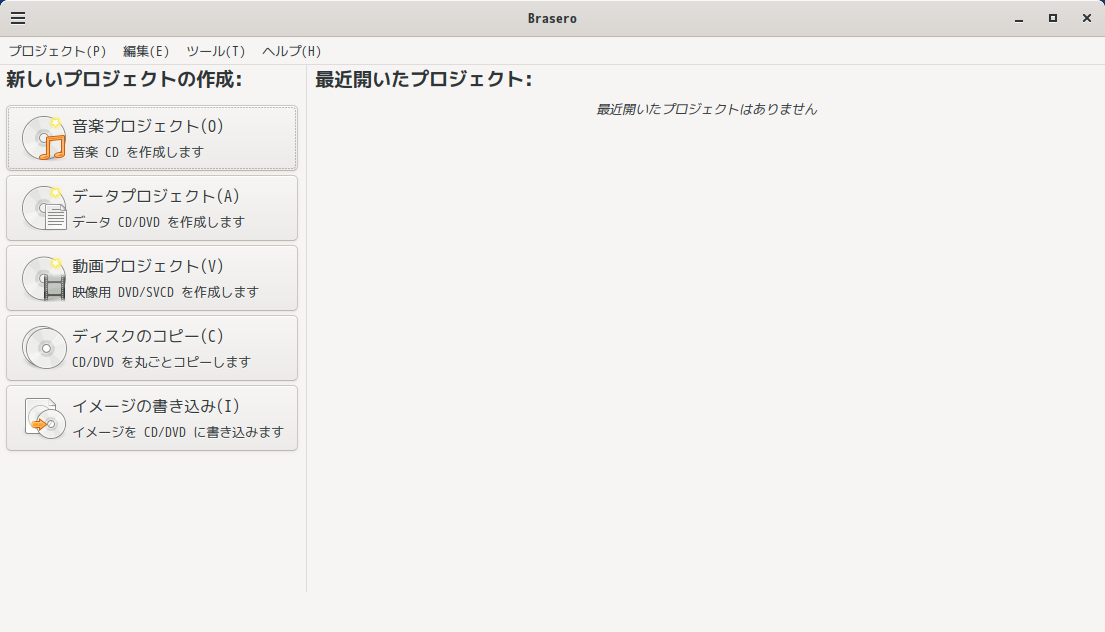Close the Brasero window
This screenshot has height=632, width=1105.
coord(1087,18)
